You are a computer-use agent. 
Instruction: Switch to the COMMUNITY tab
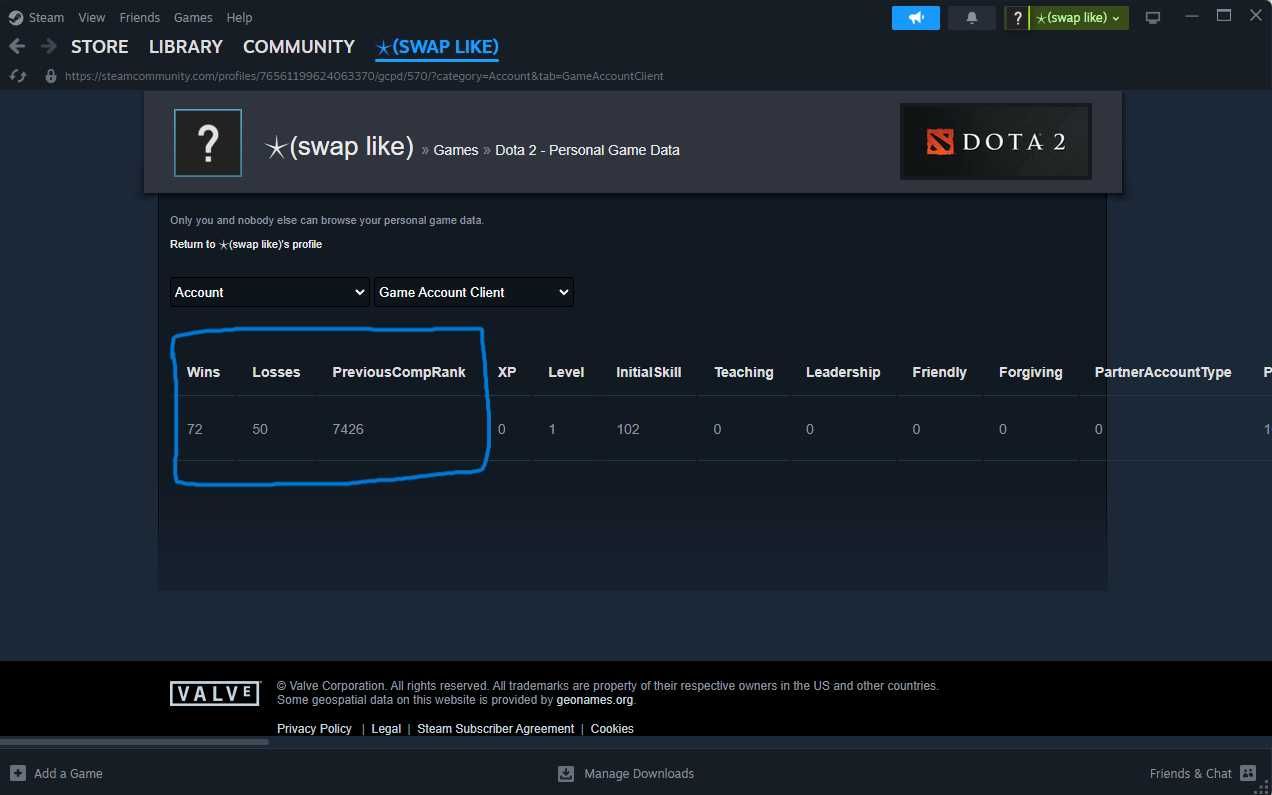[299, 47]
